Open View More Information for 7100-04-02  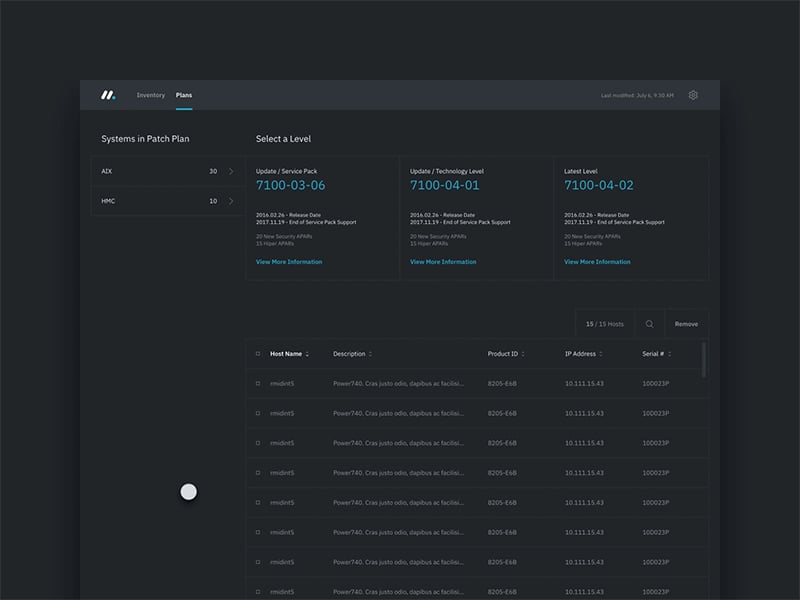click(597, 262)
